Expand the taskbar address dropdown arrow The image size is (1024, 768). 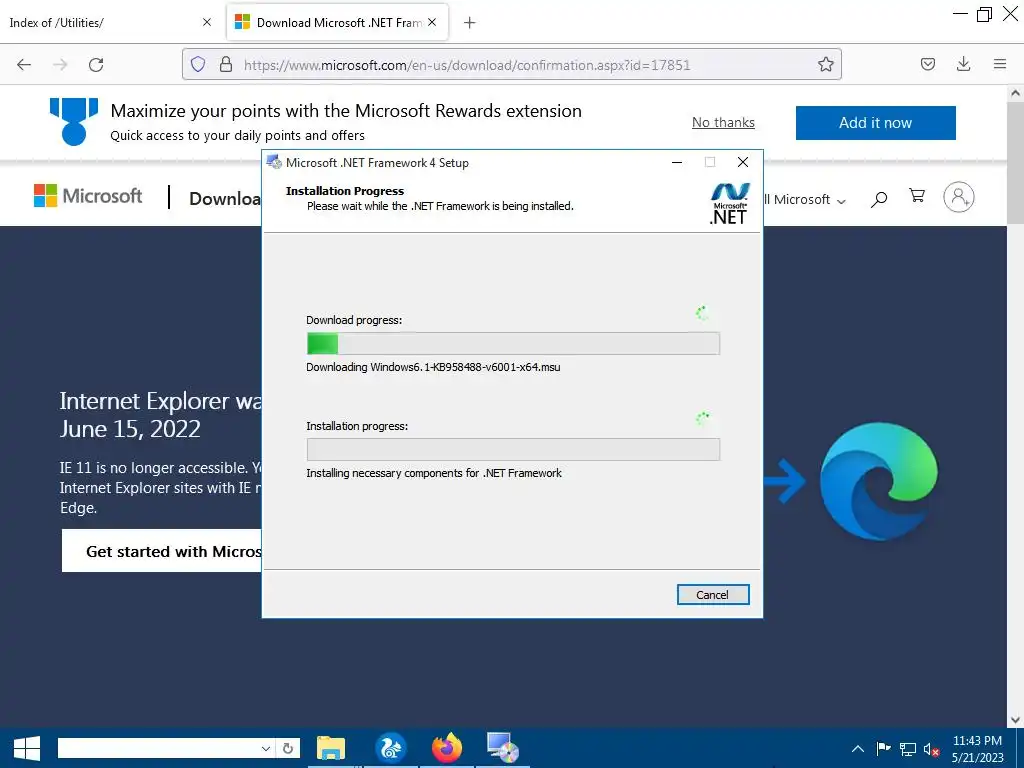click(x=265, y=748)
